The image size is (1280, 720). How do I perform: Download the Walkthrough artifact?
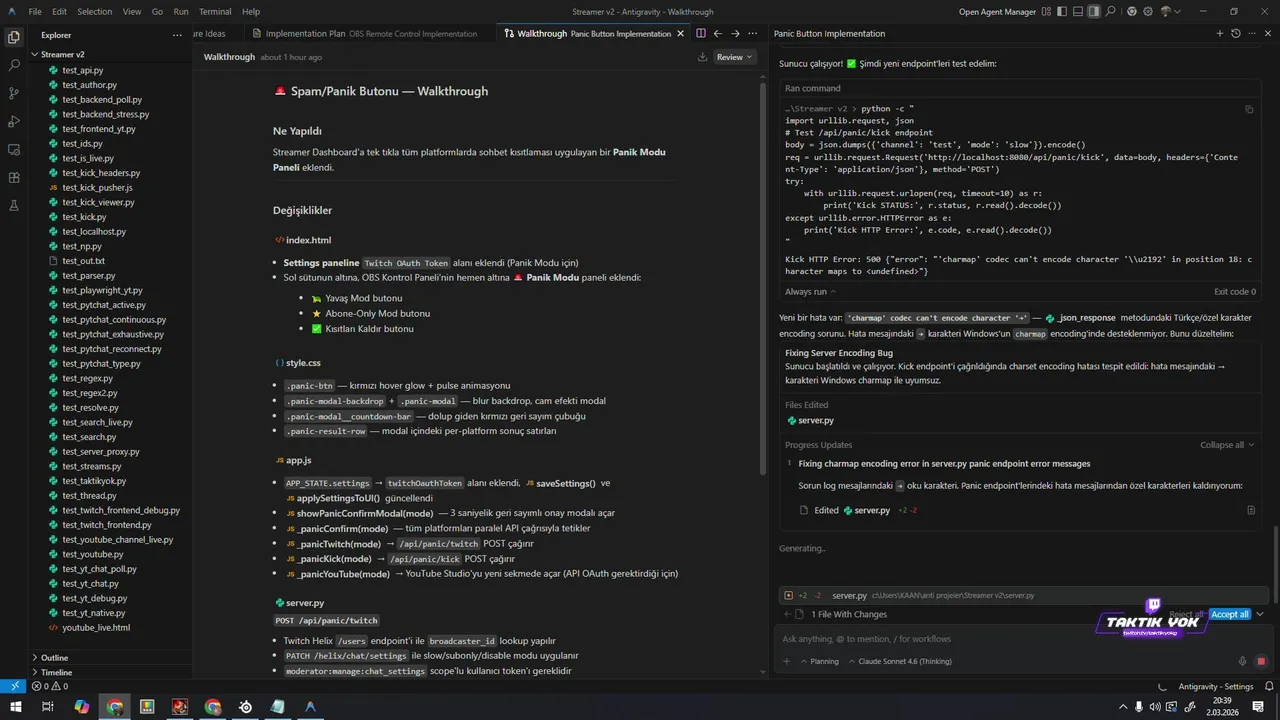pos(703,57)
